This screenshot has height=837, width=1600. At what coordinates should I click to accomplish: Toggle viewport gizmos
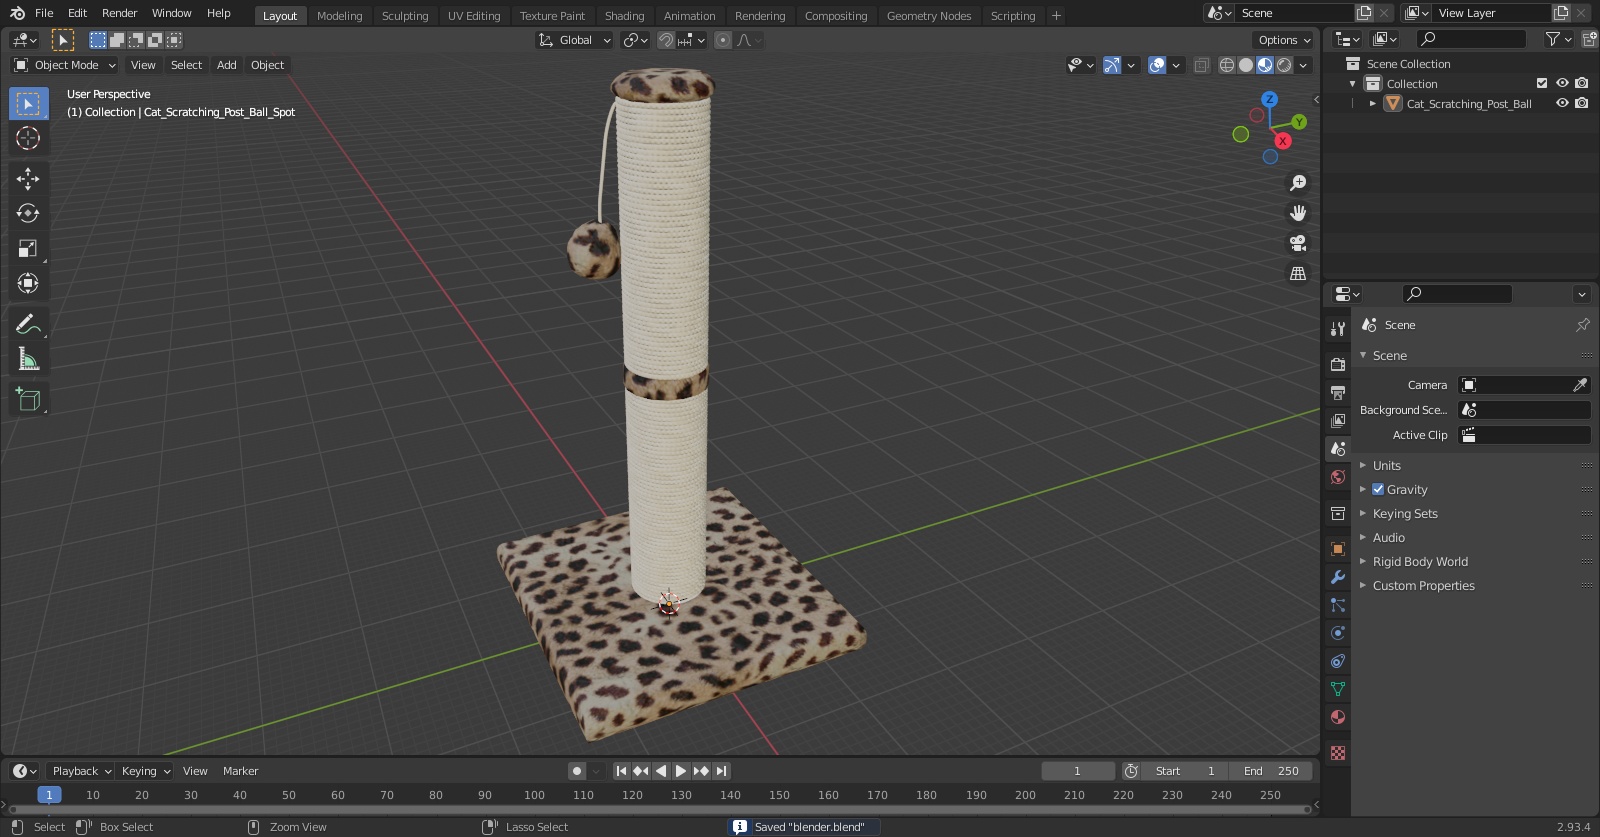[1112, 65]
